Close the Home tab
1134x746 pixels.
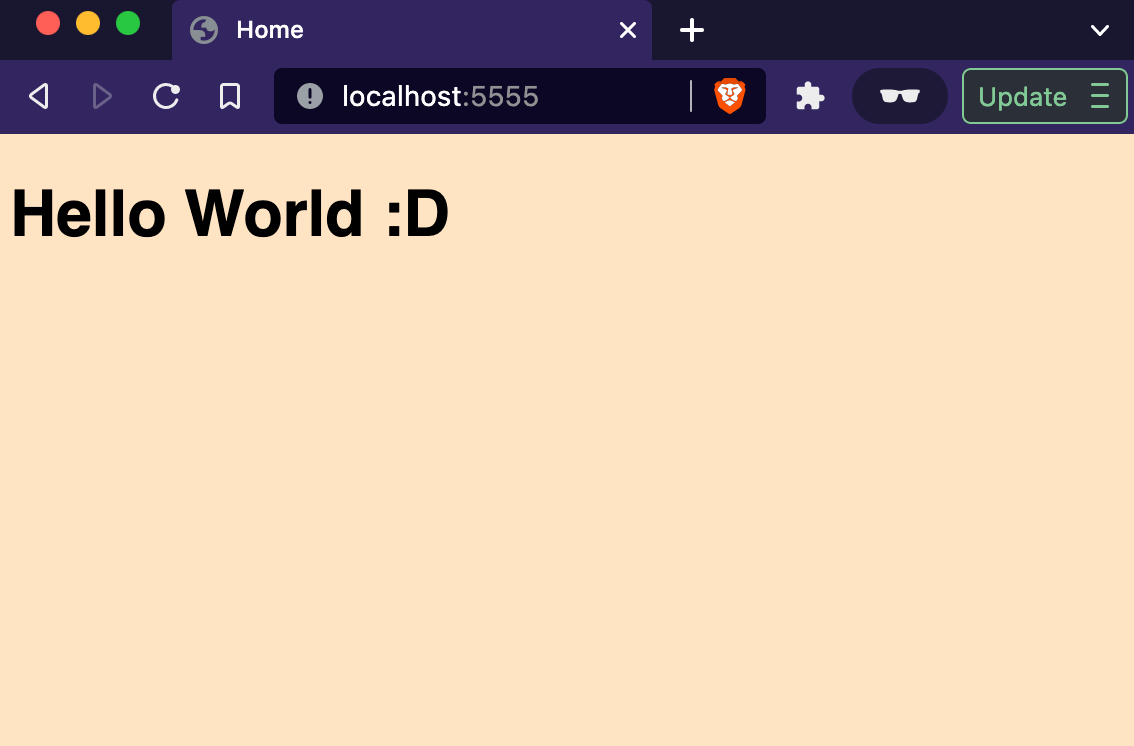(628, 30)
